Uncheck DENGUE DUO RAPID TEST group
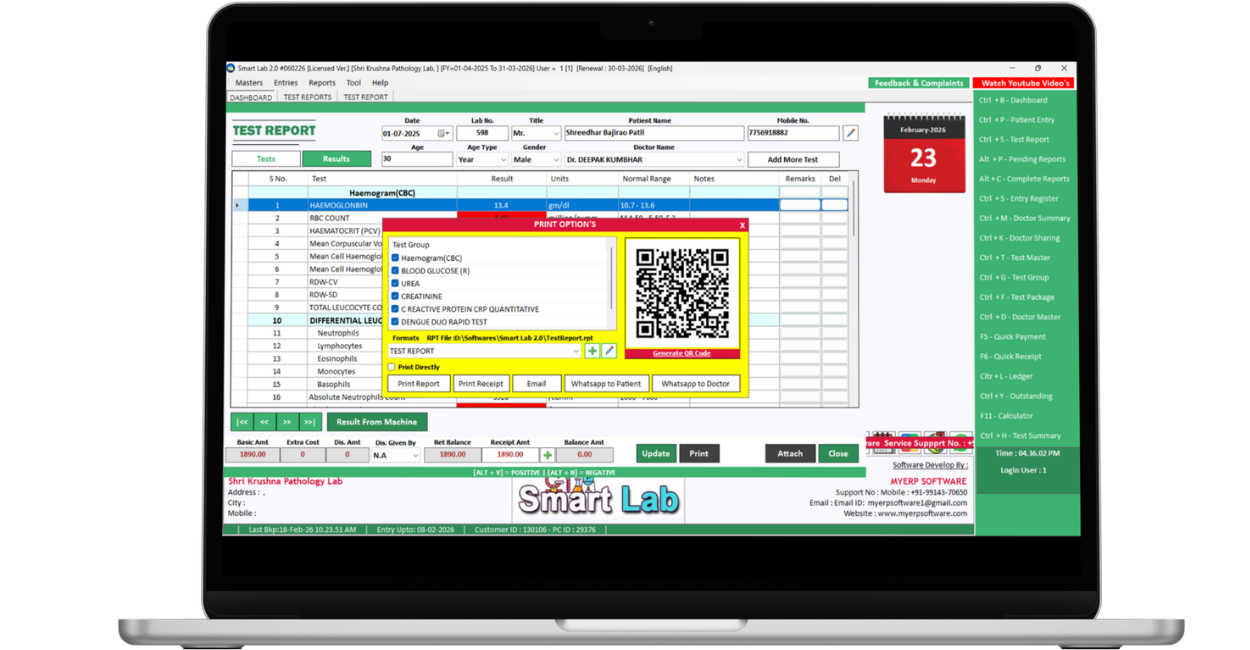The width and height of the screenshot is (1250, 650). (395, 322)
